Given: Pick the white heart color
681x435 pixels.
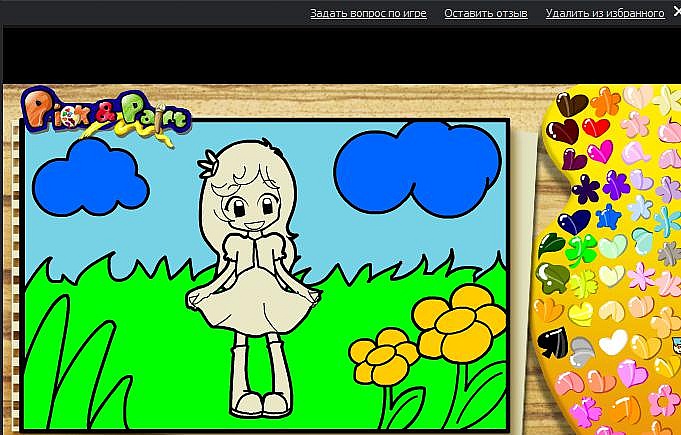Looking at the screenshot, I should pyautogui.click(x=613, y=342).
